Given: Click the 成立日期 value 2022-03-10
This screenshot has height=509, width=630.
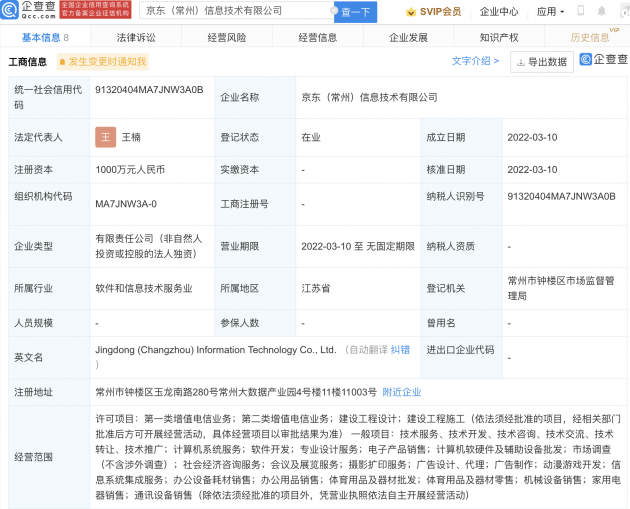Looking at the screenshot, I should point(532,137).
